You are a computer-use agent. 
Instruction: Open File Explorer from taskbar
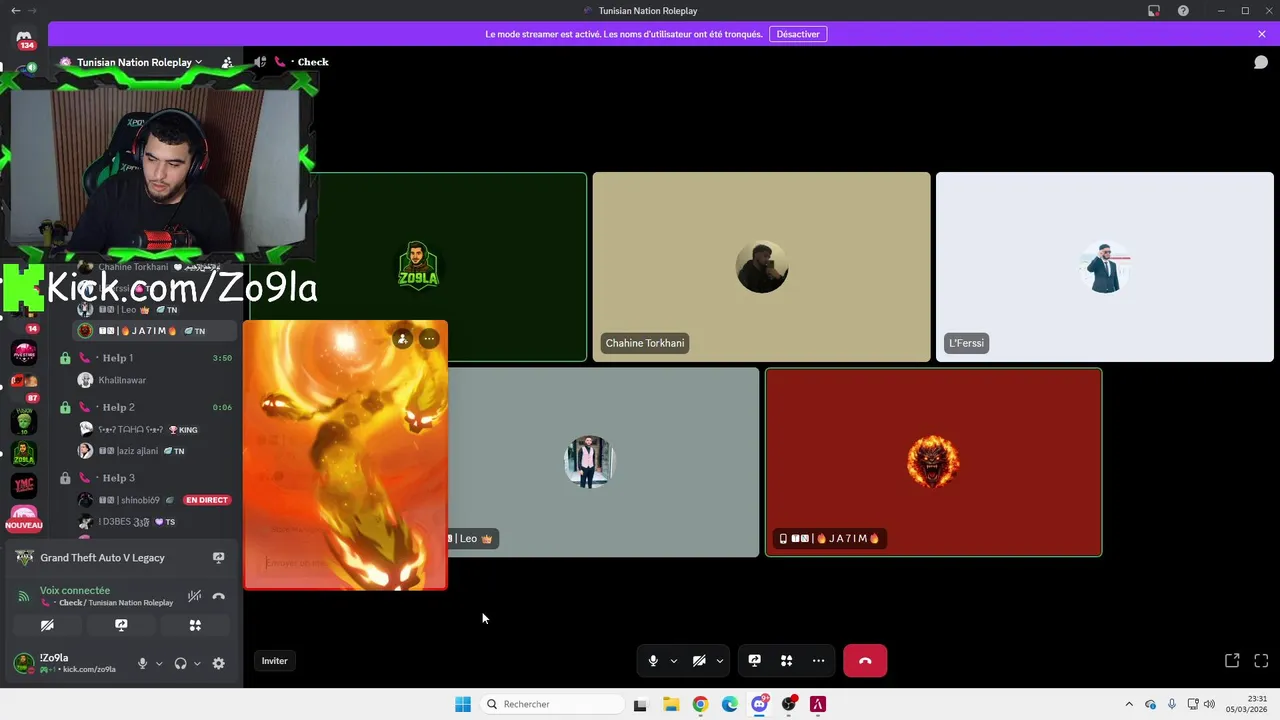click(x=671, y=704)
